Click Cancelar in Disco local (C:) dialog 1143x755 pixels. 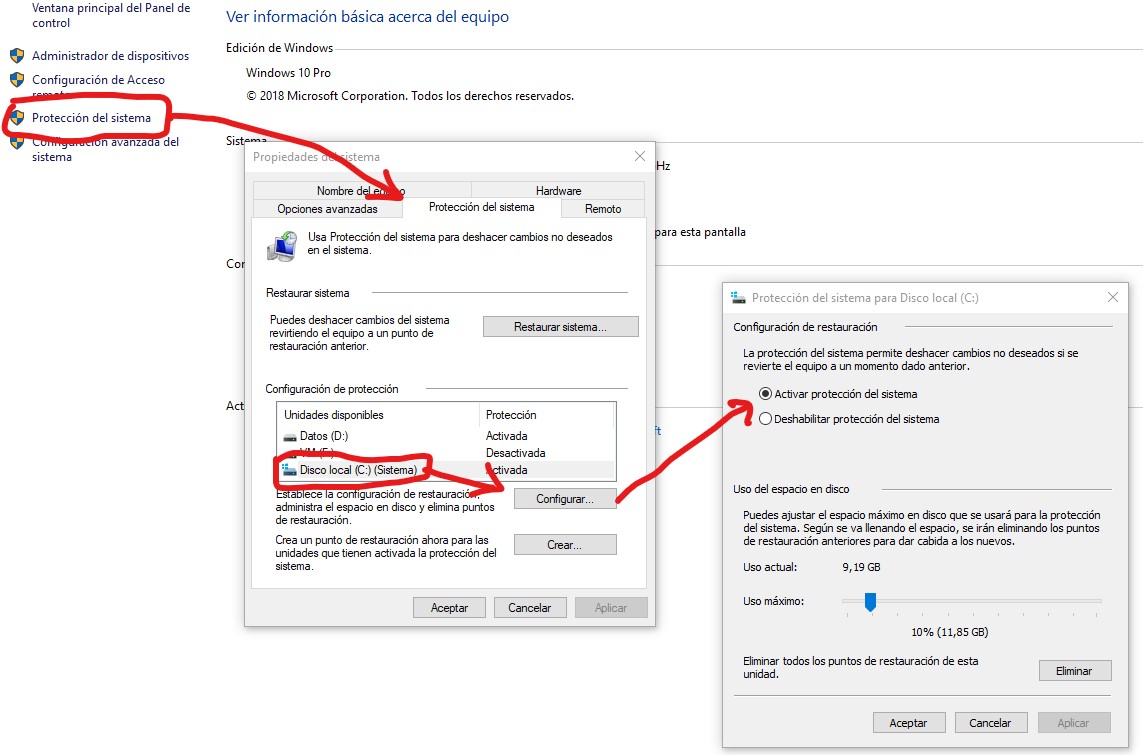coord(991,722)
